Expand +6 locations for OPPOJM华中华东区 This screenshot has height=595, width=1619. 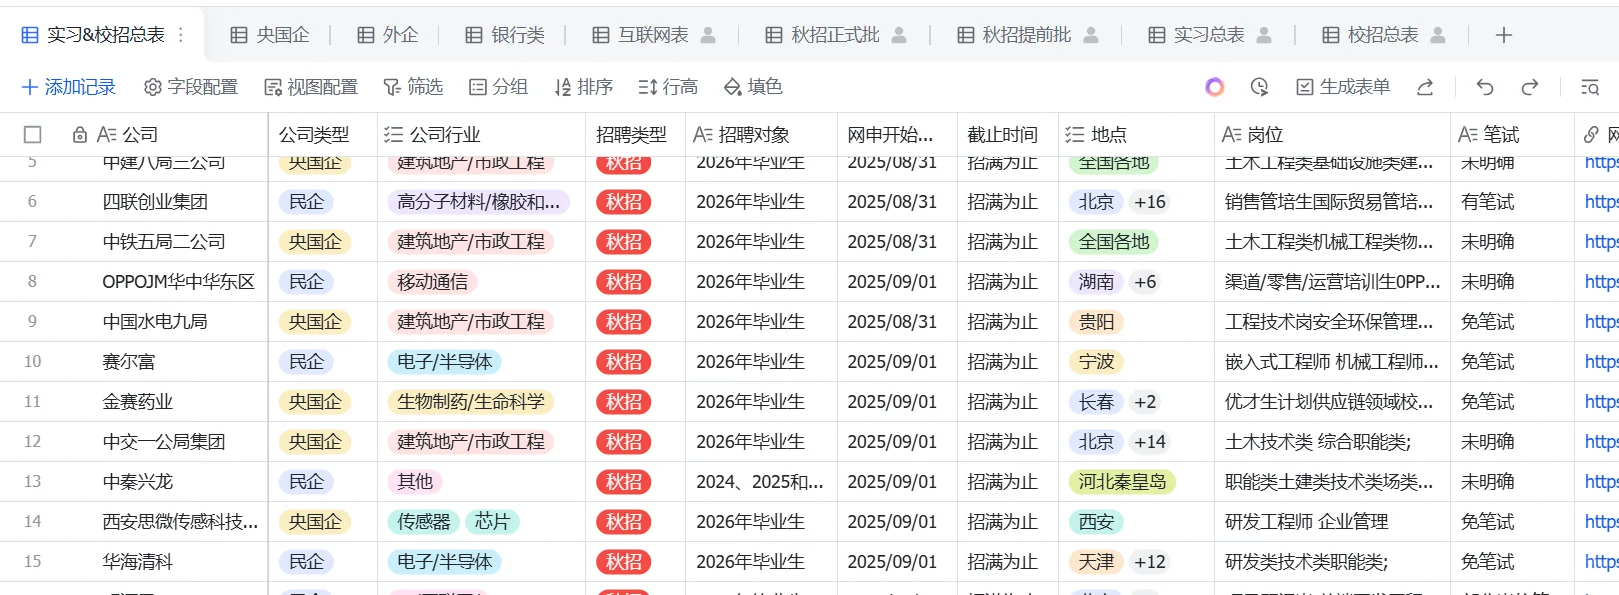pyautogui.click(x=1145, y=282)
